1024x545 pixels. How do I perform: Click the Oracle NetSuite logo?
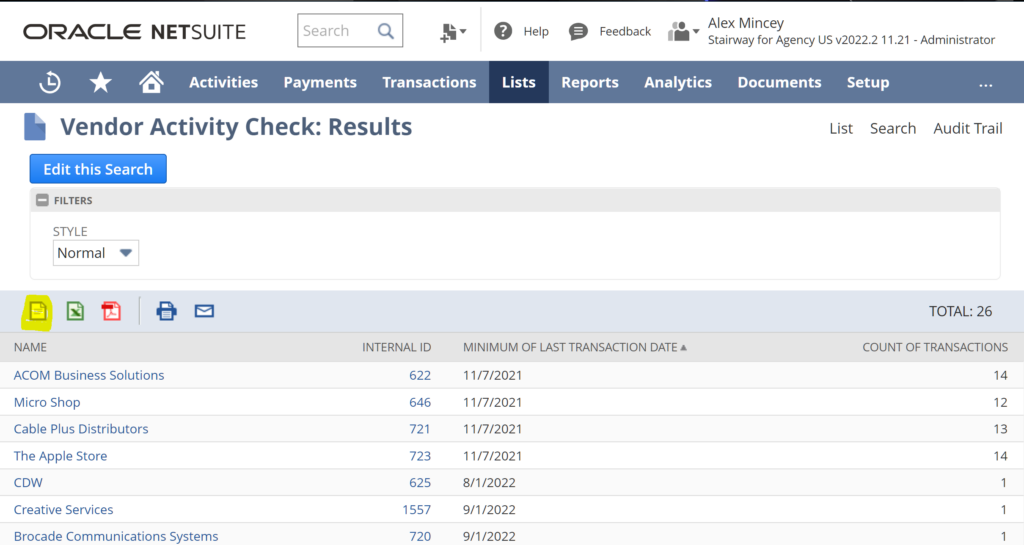point(135,32)
